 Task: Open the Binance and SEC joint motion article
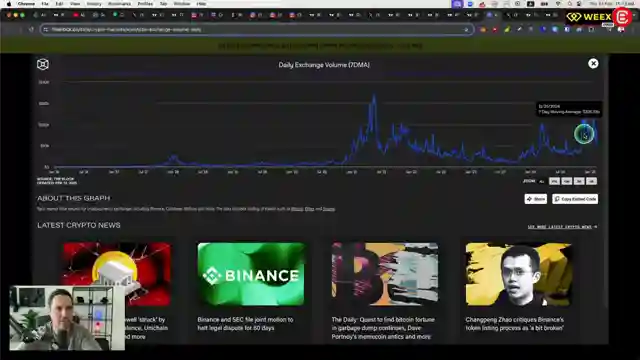point(245,324)
